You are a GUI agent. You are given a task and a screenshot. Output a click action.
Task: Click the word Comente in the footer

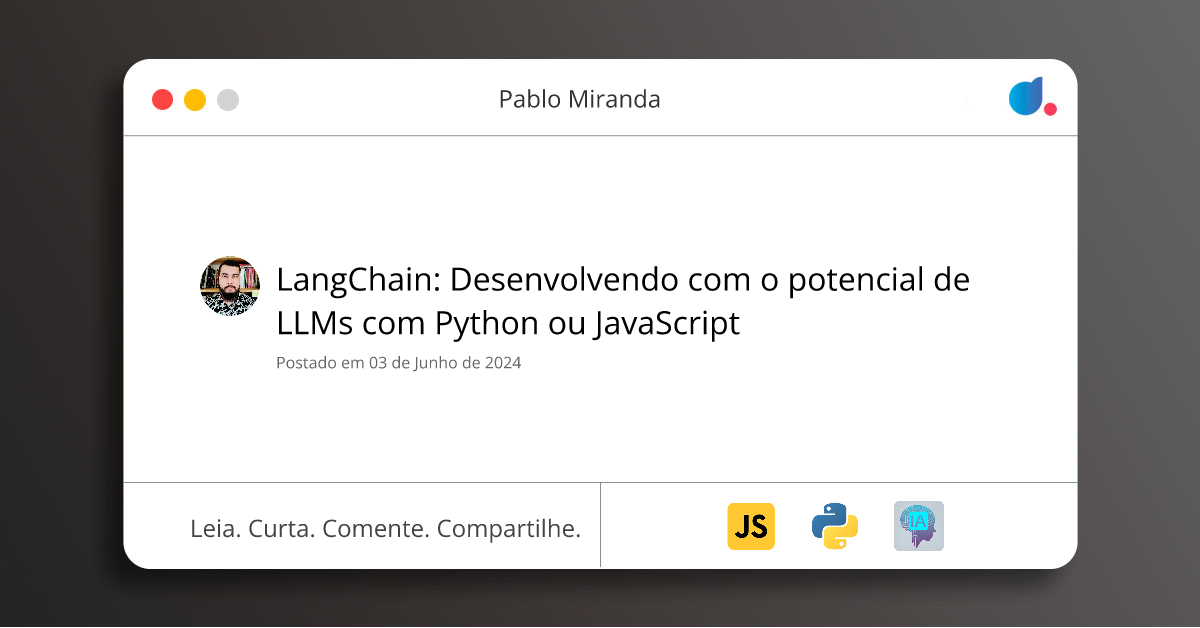(x=375, y=528)
